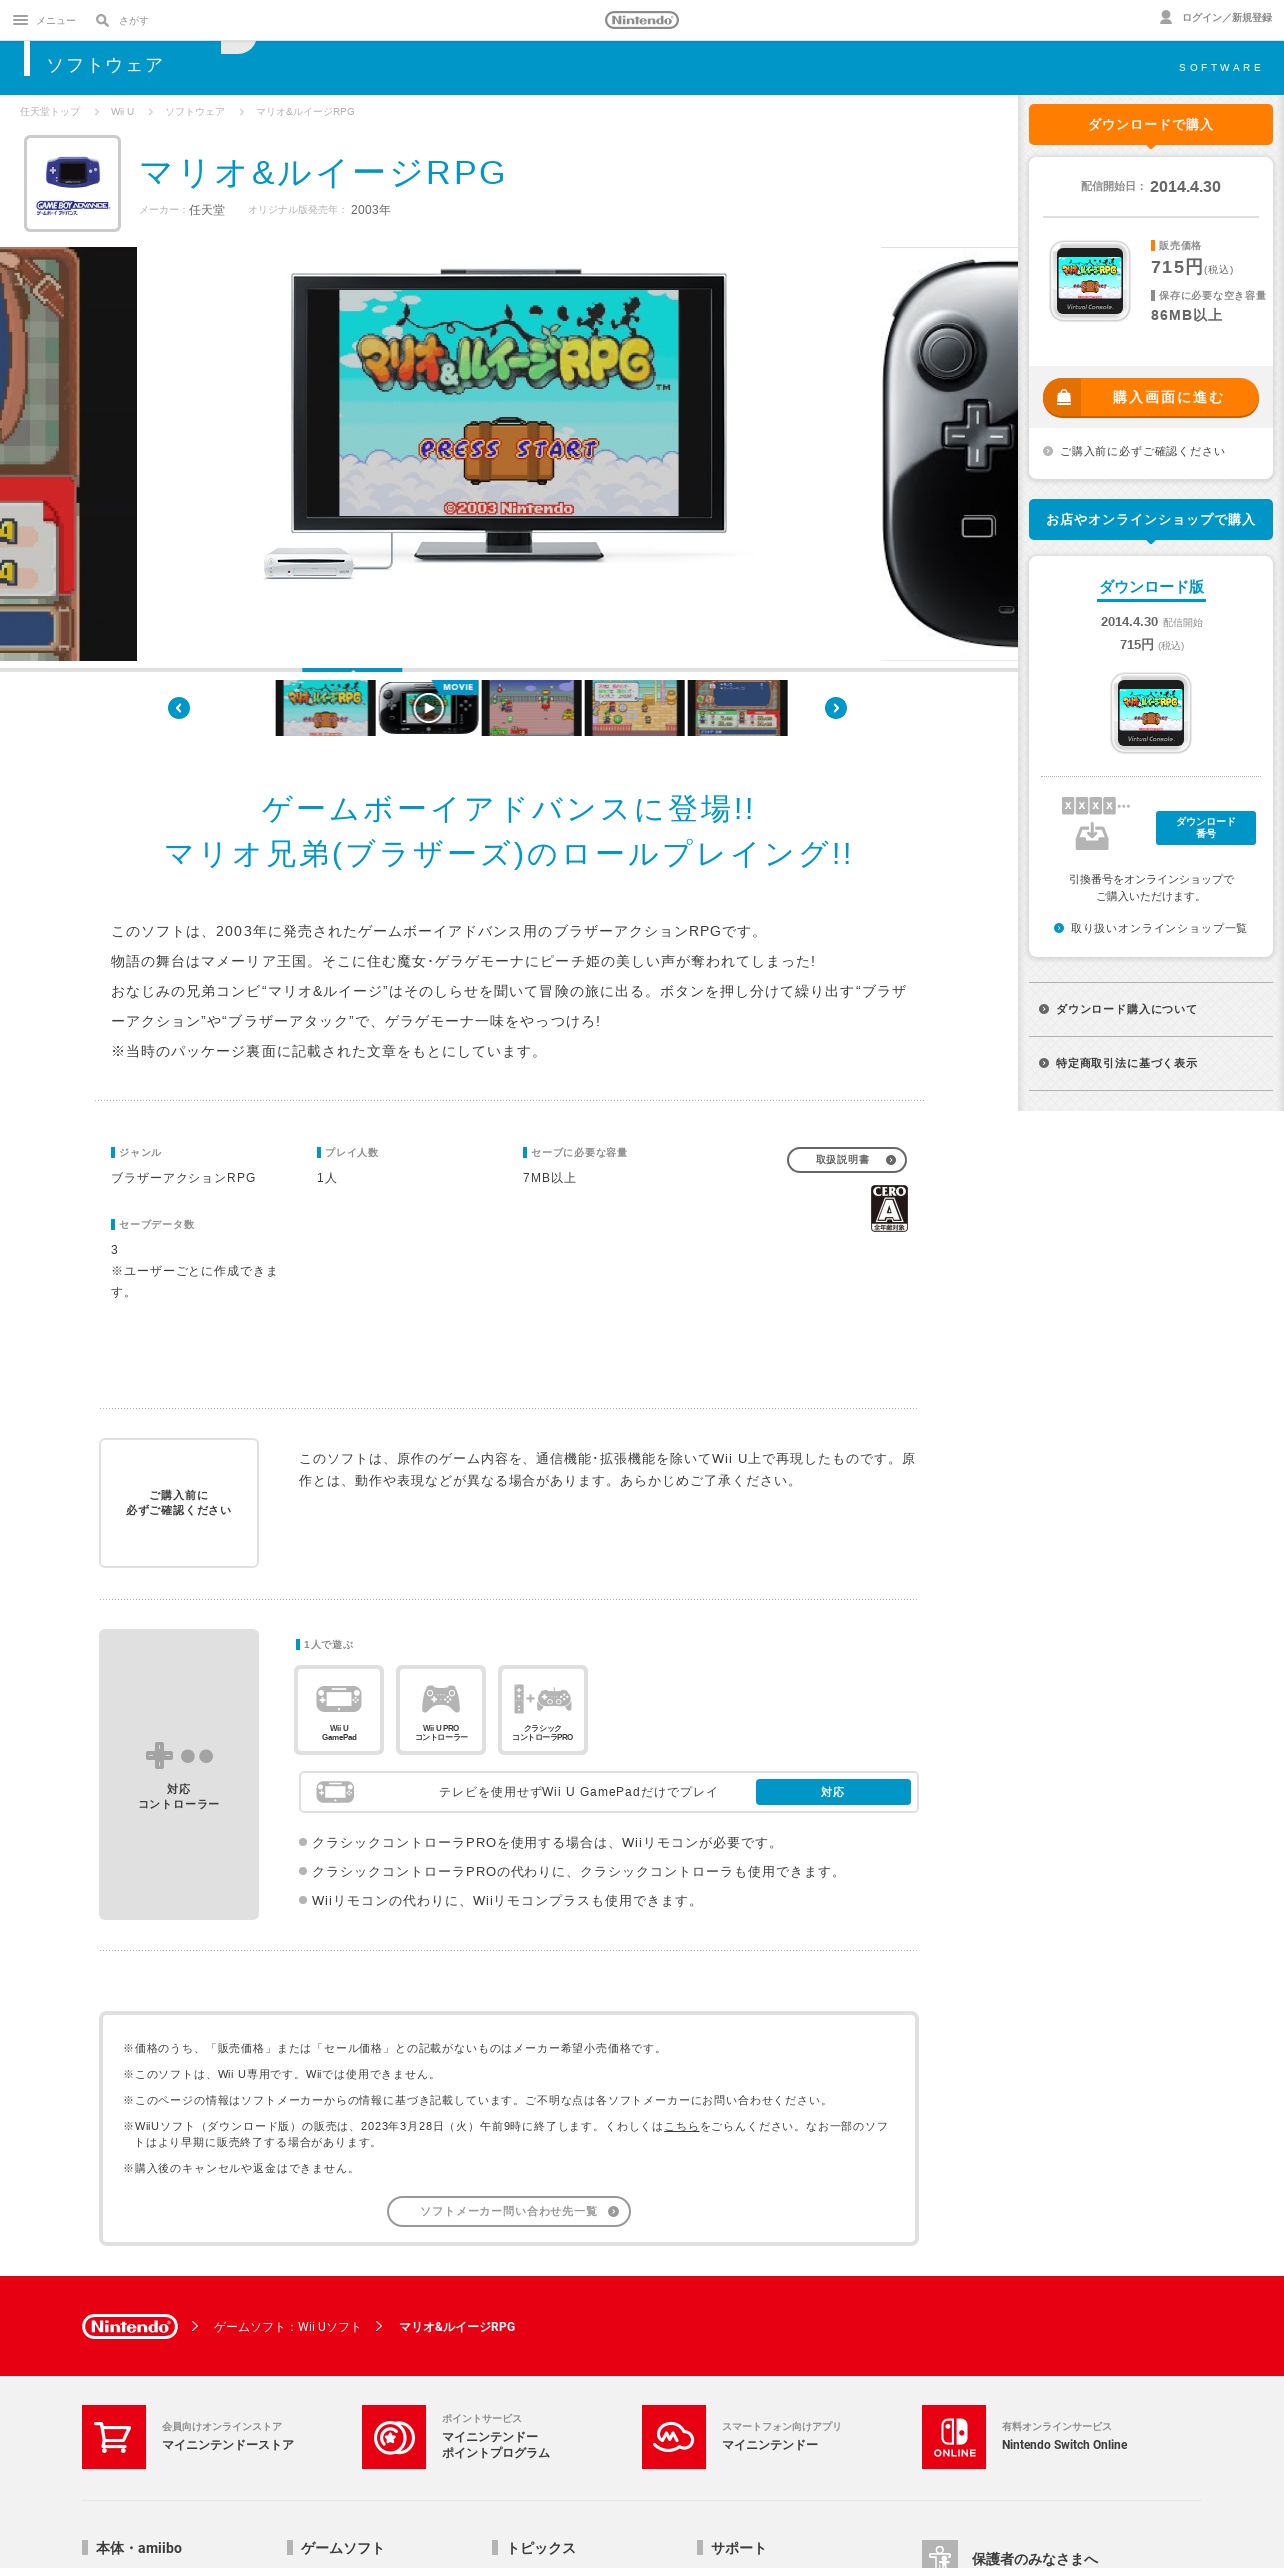The image size is (1284, 2568).
Task: Click the クラシックコントローラPRO icon
Action: (543, 1710)
